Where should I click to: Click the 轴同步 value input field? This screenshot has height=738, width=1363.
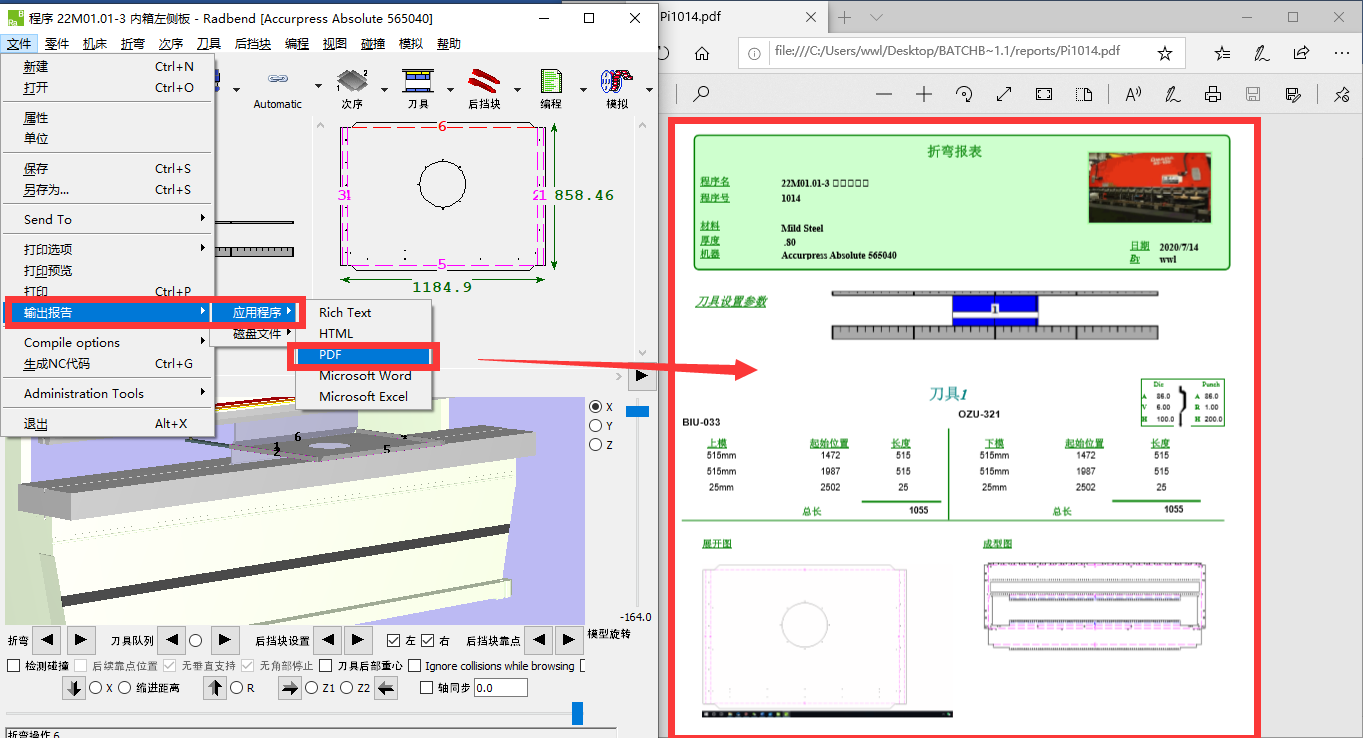click(x=500, y=688)
